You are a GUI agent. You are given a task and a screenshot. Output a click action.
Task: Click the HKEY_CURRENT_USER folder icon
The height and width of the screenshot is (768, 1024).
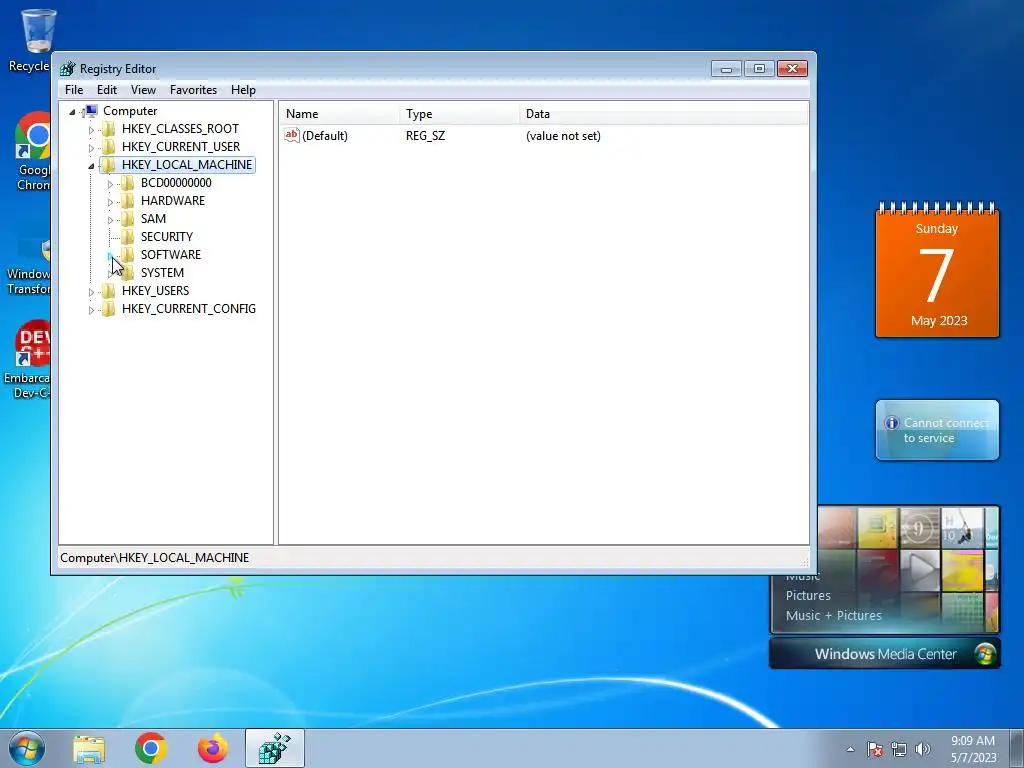coord(109,146)
